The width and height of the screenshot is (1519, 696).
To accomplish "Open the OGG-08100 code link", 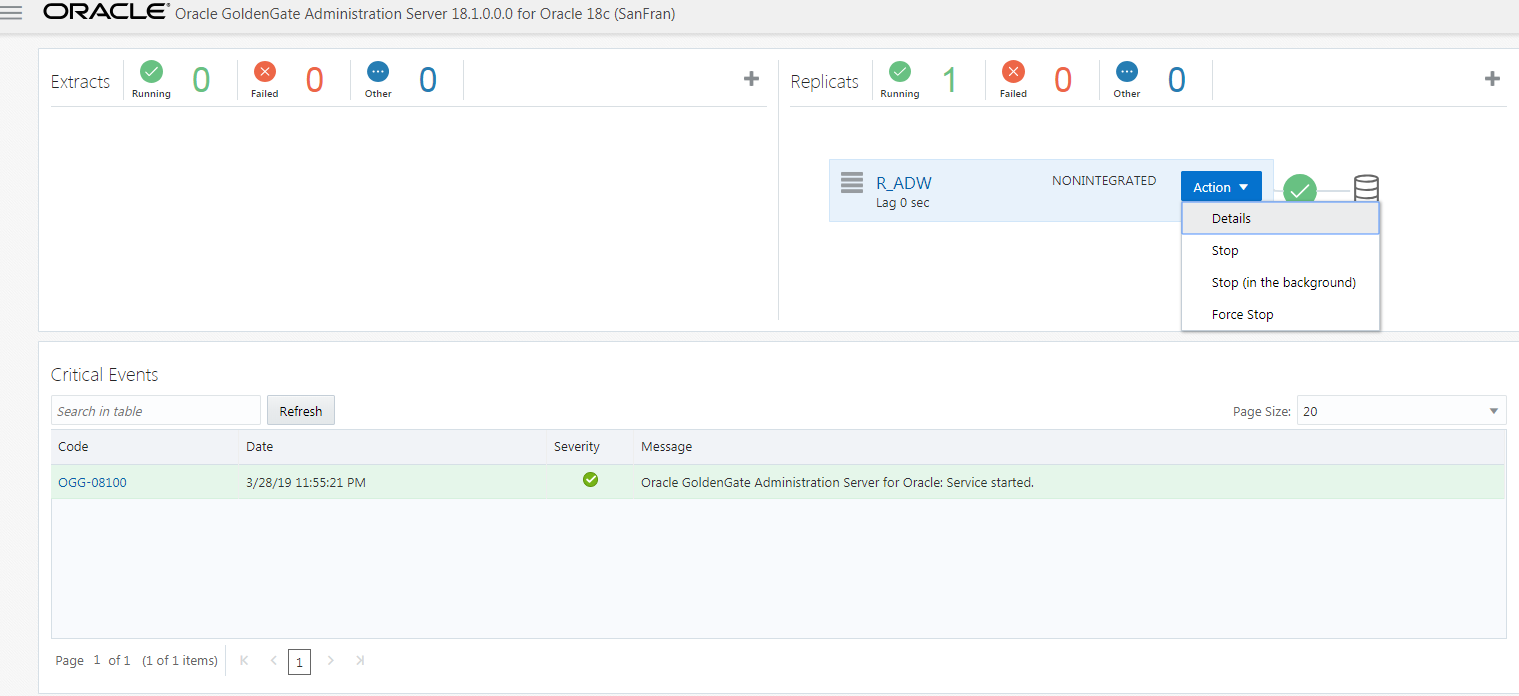I will [x=92, y=482].
